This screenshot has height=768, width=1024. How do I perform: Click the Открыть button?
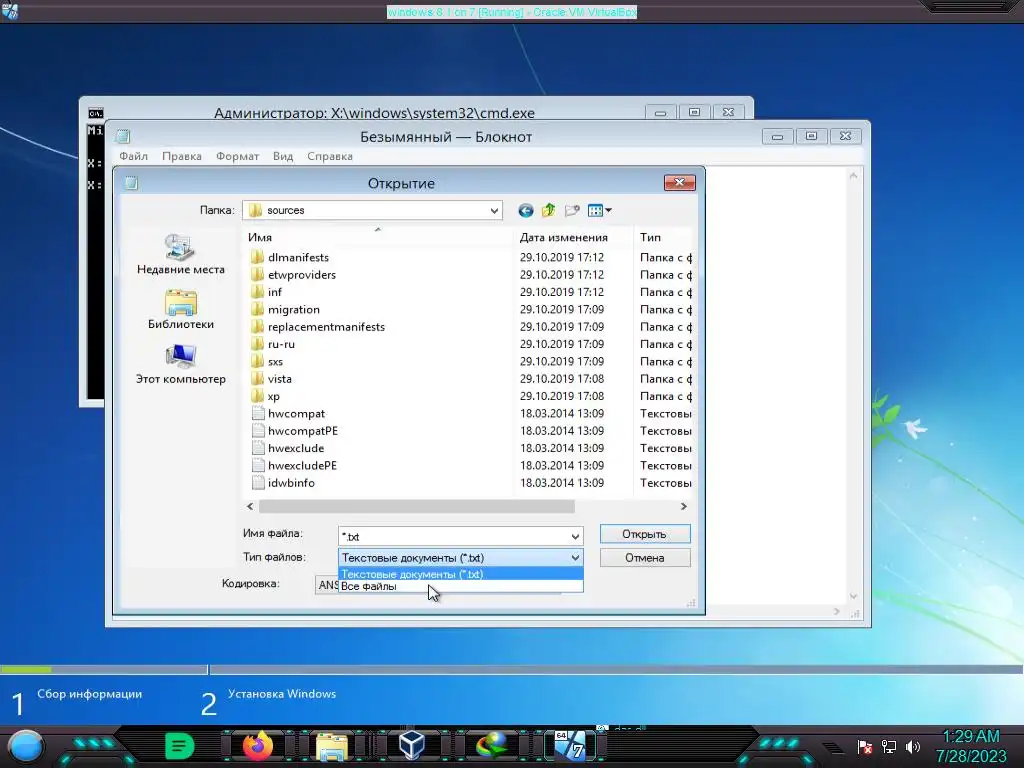coord(645,534)
